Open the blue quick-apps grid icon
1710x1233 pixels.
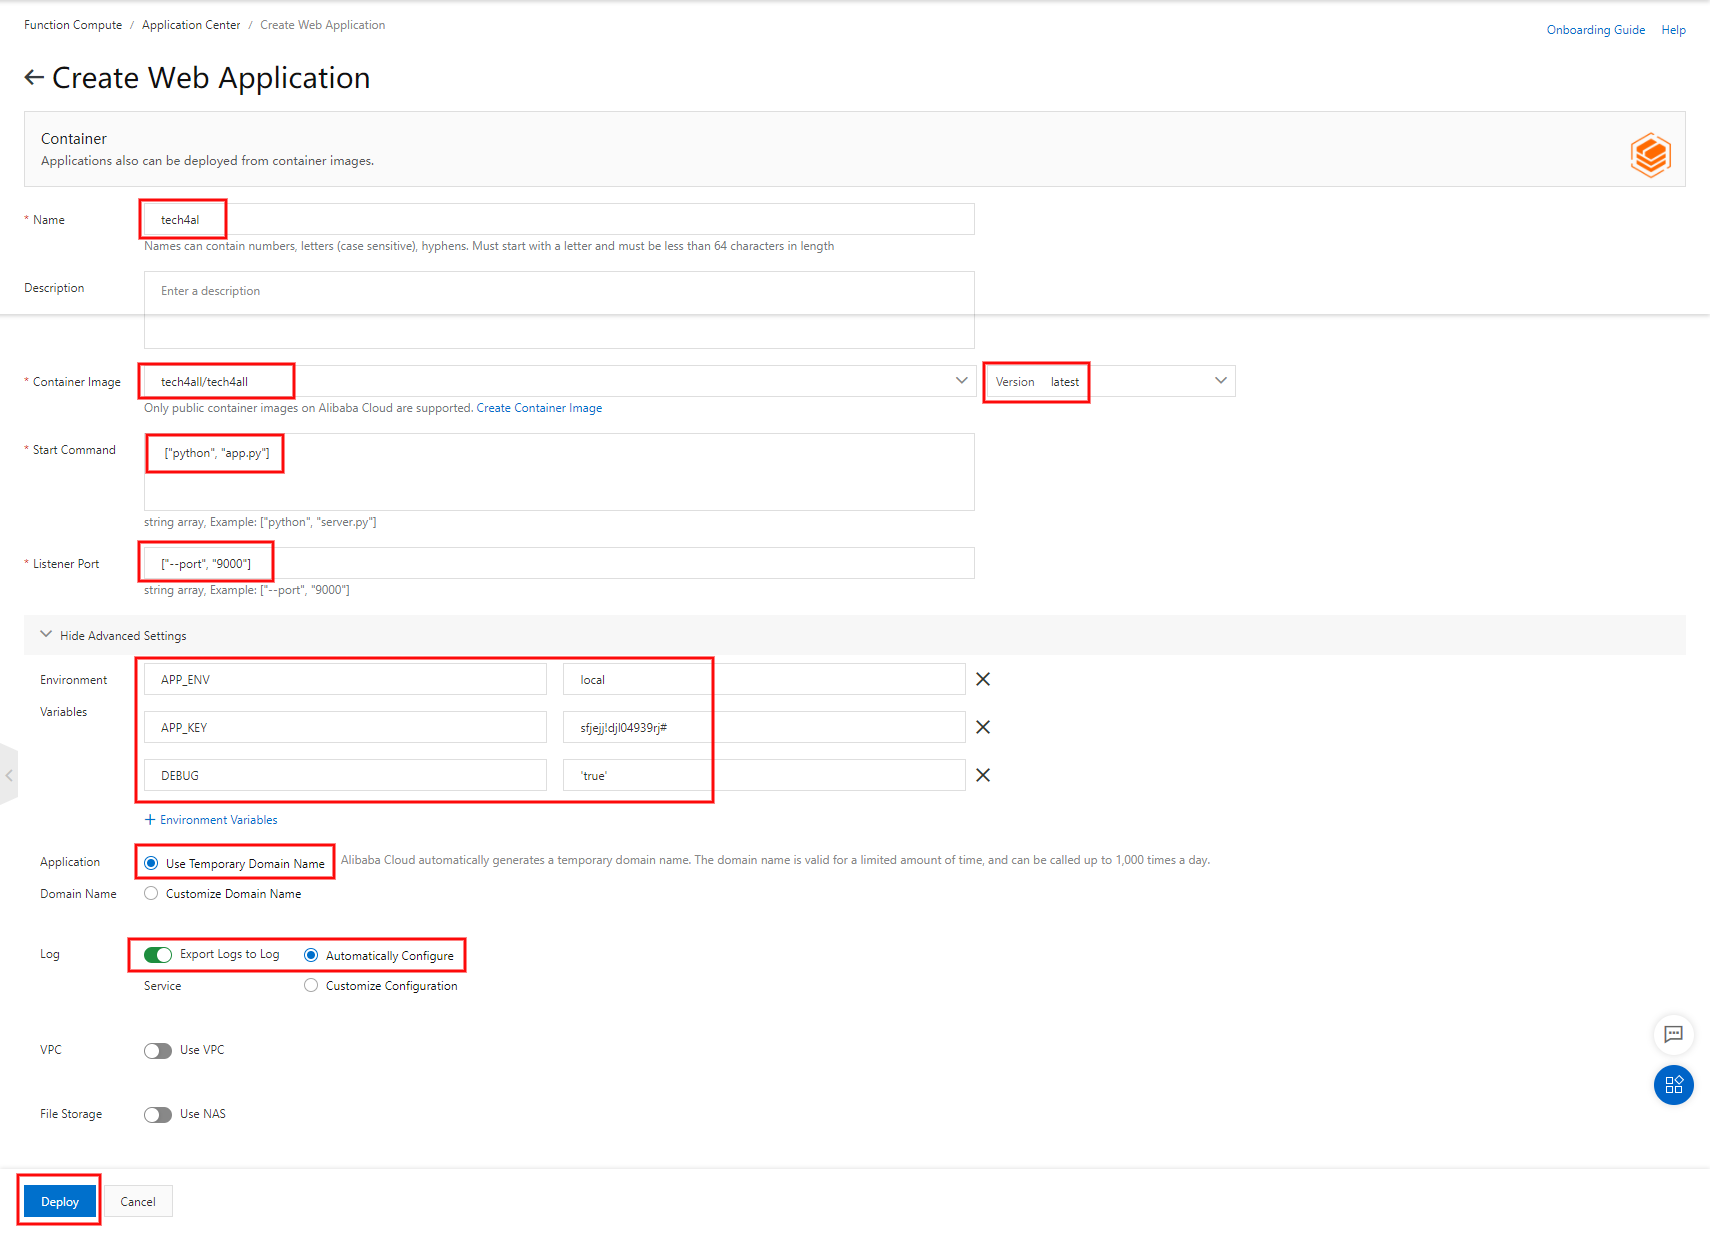[1673, 1085]
